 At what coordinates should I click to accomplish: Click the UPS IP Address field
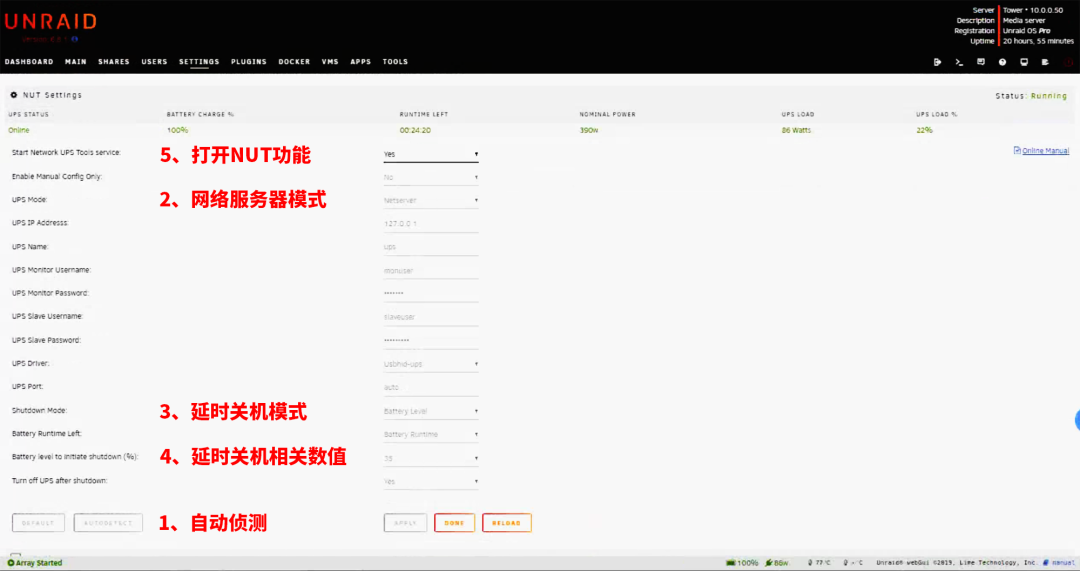point(431,224)
